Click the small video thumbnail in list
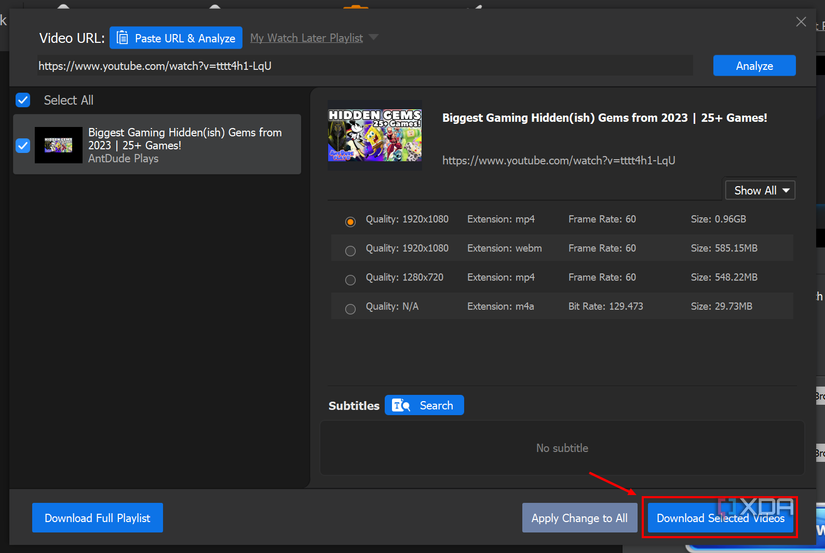The width and height of the screenshot is (825, 553). pyautogui.click(x=58, y=145)
